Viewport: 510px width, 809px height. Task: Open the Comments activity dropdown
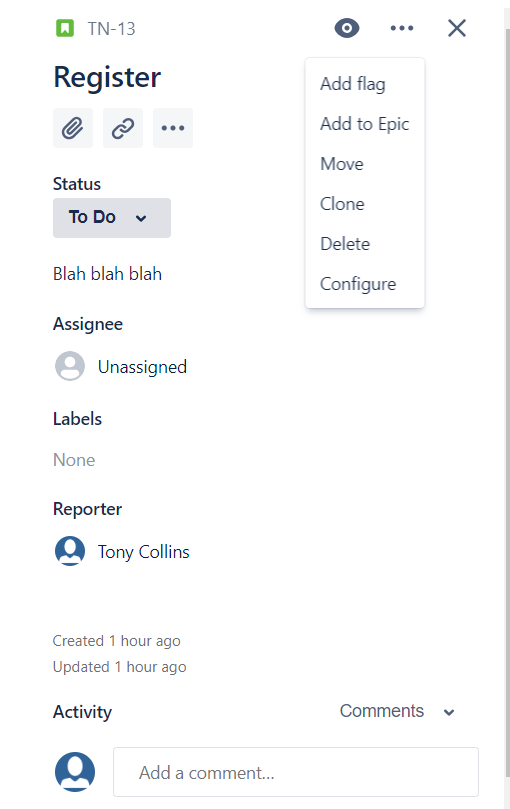click(x=397, y=711)
